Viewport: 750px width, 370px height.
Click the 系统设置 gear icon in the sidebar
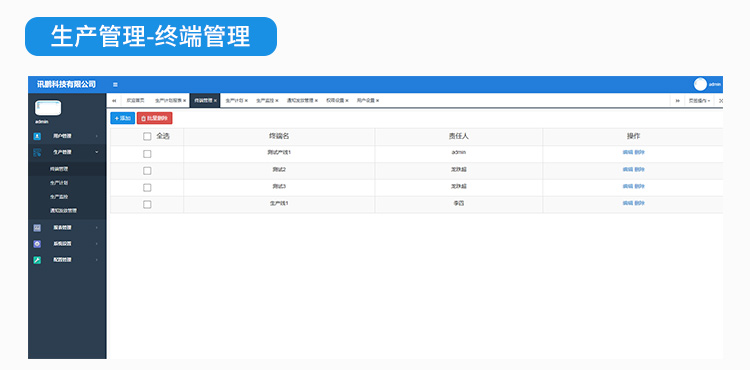pyautogui.click(x=37, y=244)
